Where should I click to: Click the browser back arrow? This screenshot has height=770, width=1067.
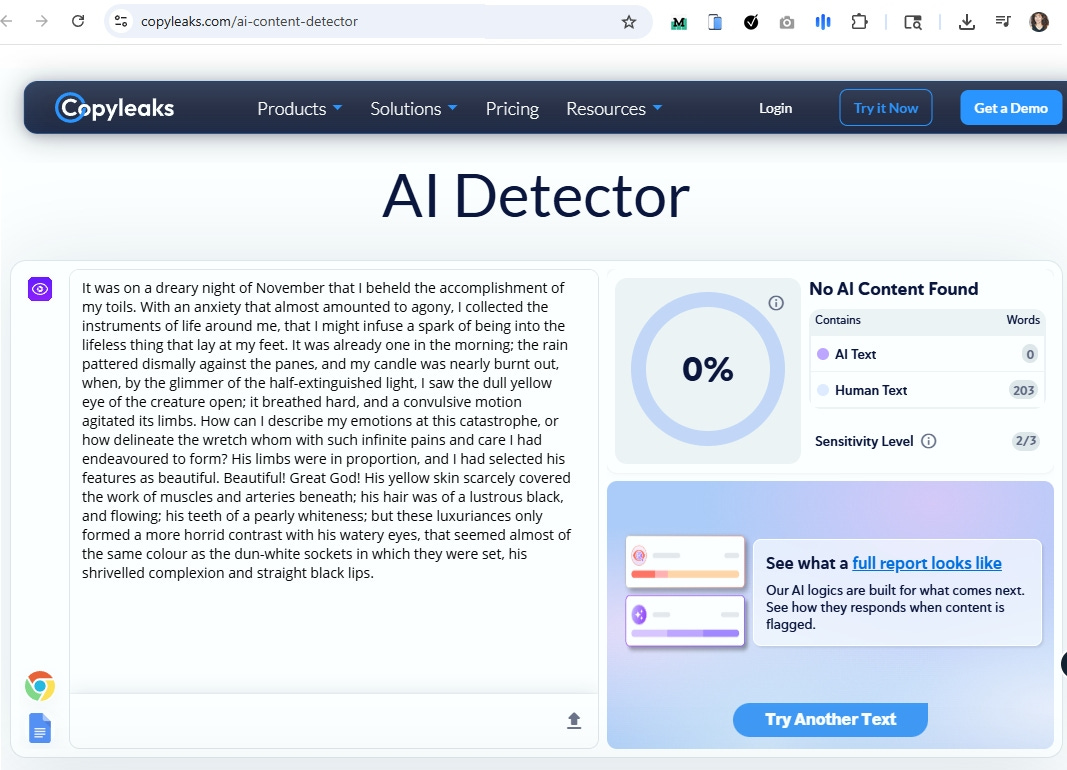point(7,21)
